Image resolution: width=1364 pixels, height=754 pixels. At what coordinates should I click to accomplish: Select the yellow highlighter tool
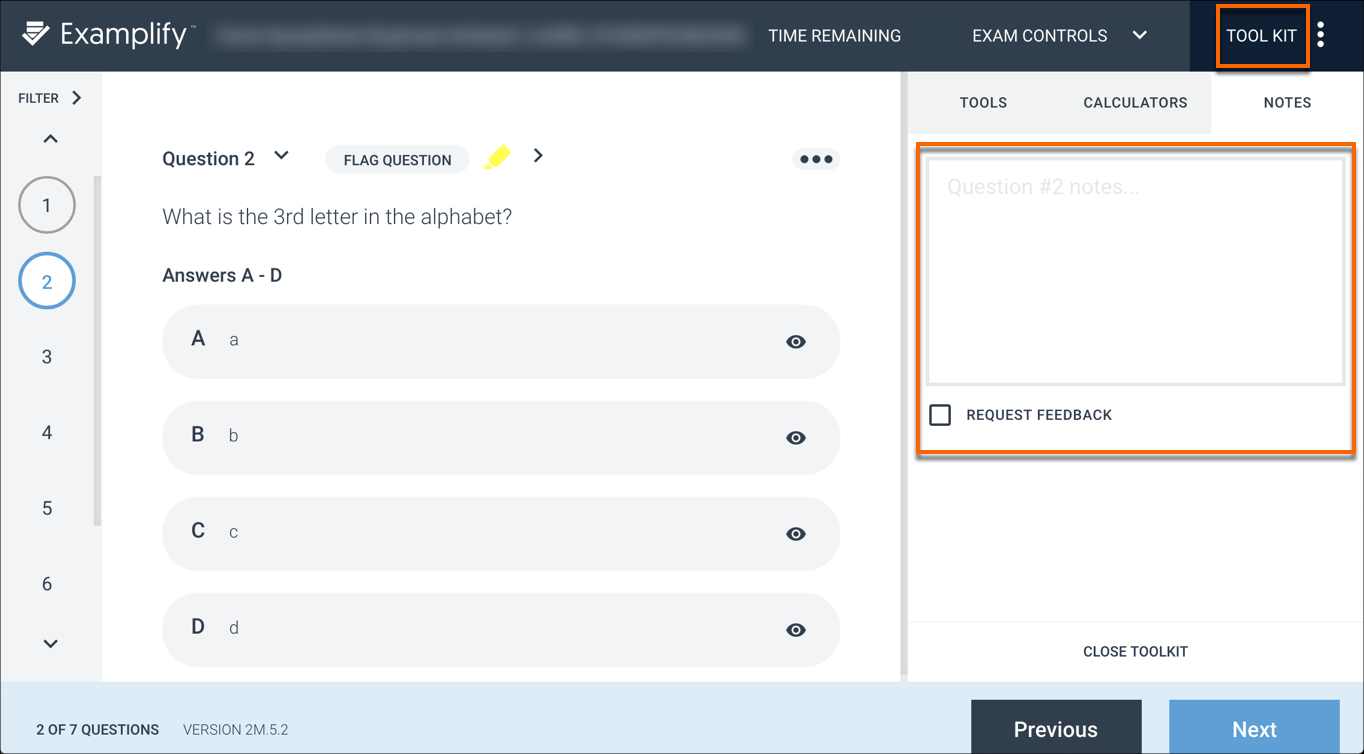coord(497,156)
